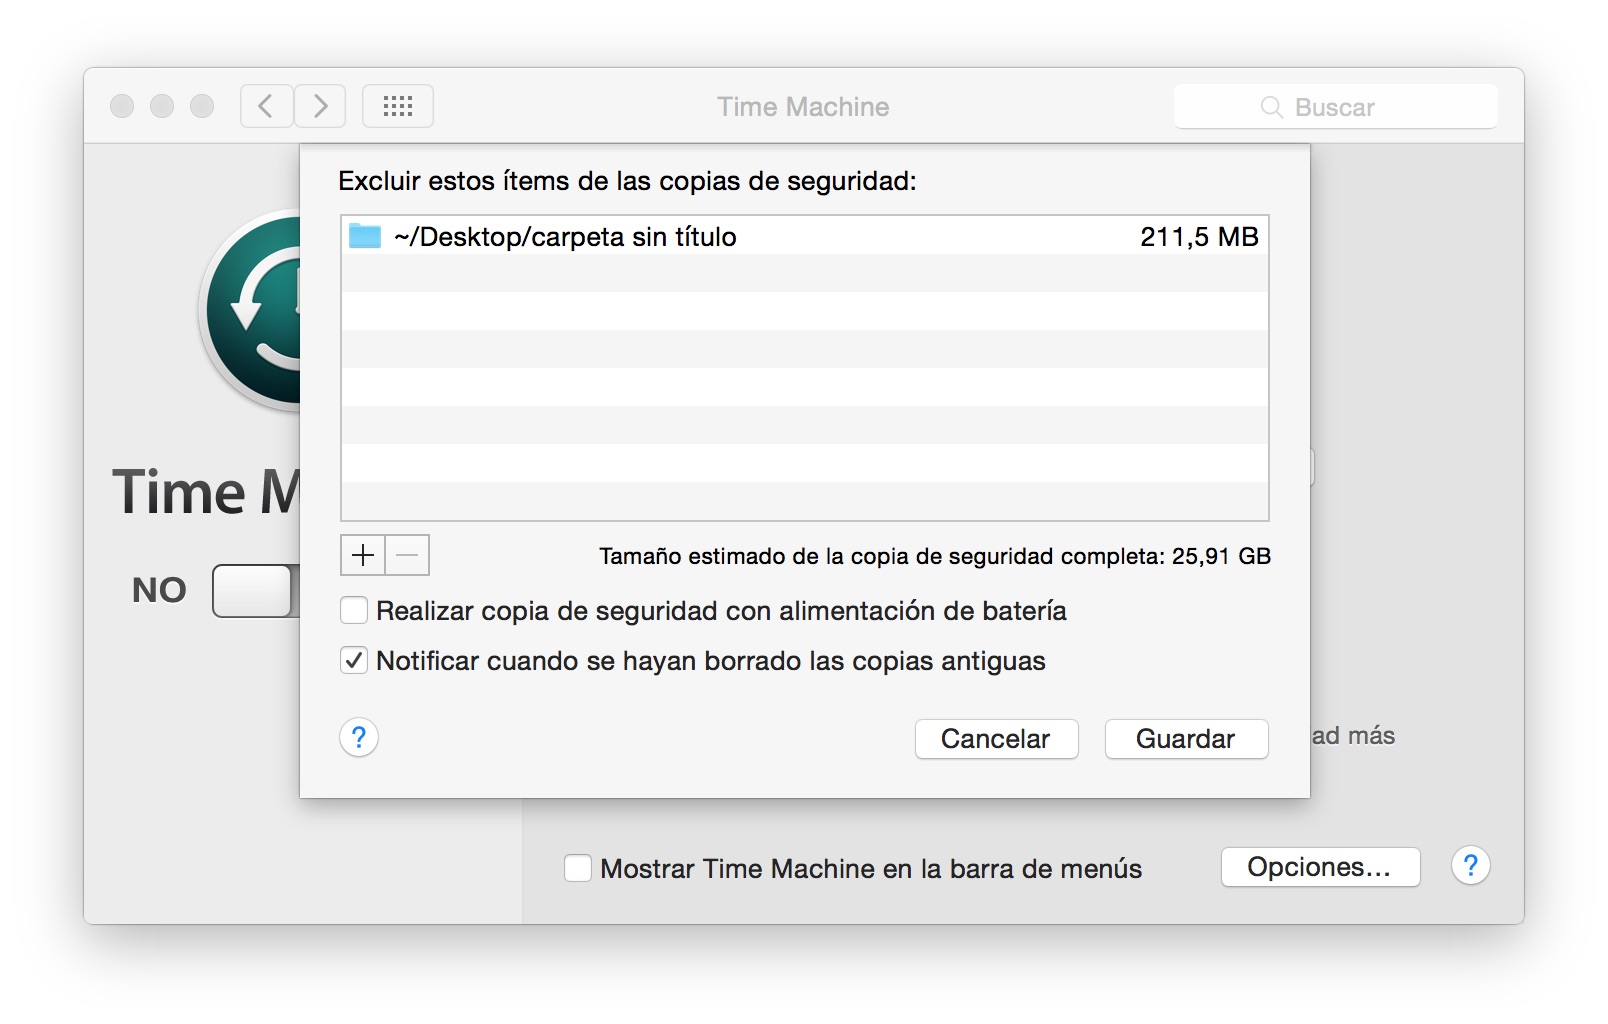Click the 211,5 MB size value

tap(1199, 237)
